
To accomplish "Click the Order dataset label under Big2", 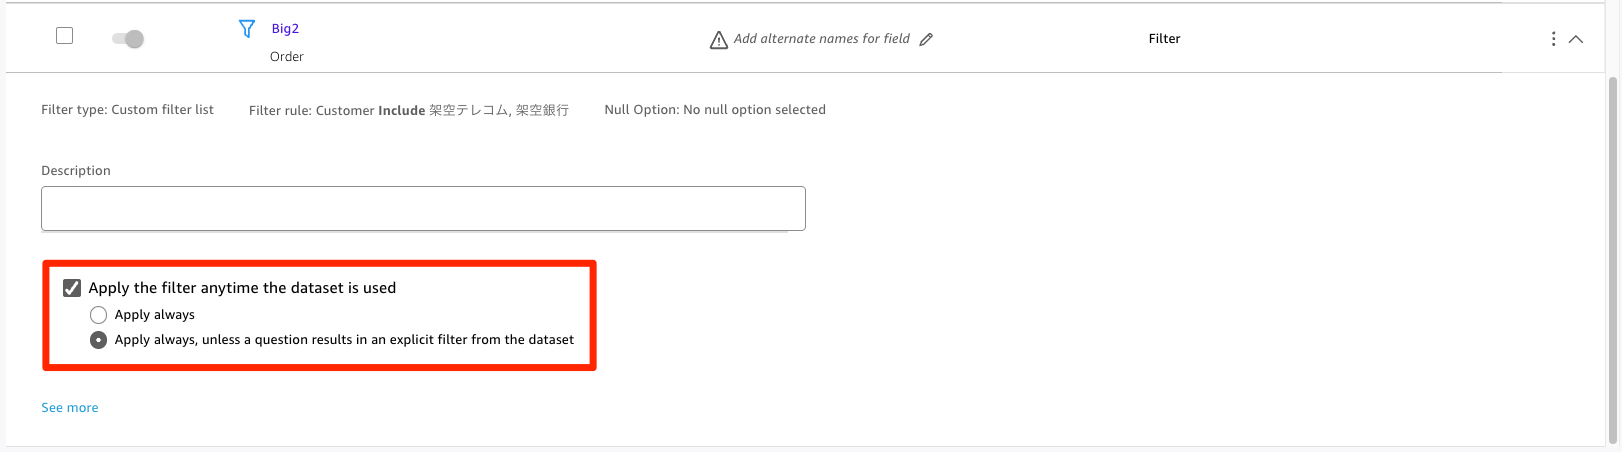I will click(287, 57).
